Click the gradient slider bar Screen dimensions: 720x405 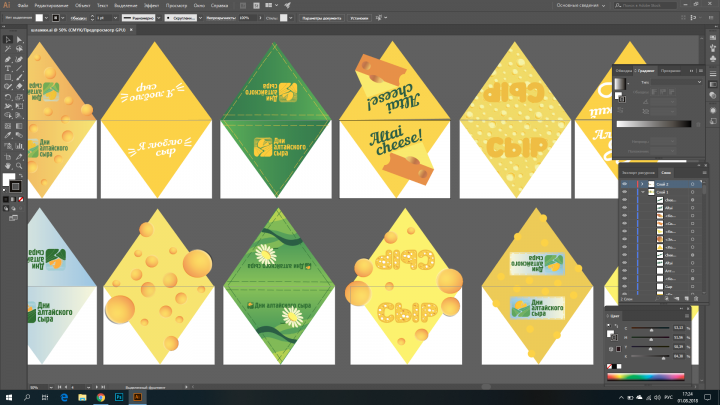point(654,124)
